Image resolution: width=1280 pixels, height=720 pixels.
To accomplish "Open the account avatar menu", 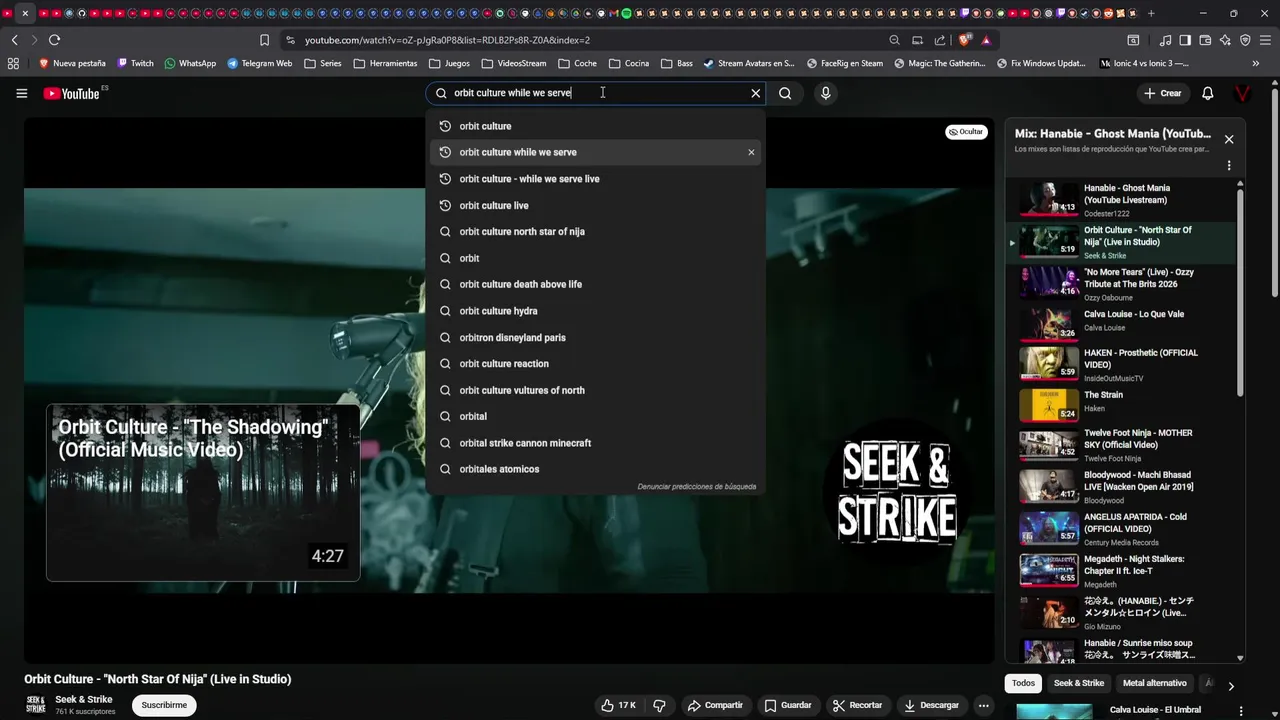I will [x=1243, y=93].
